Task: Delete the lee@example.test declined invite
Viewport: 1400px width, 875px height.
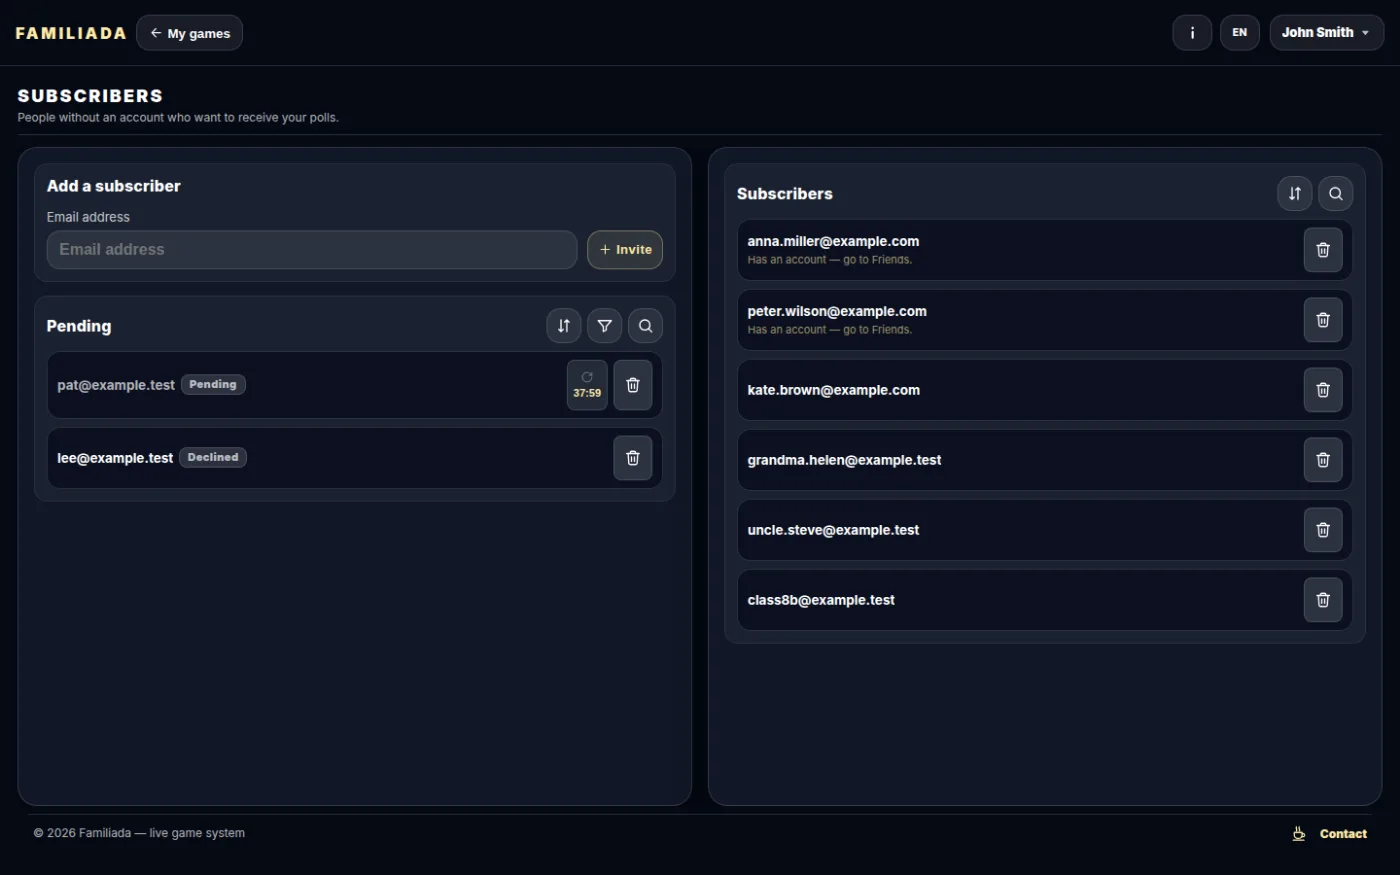Action: point(633,458)
